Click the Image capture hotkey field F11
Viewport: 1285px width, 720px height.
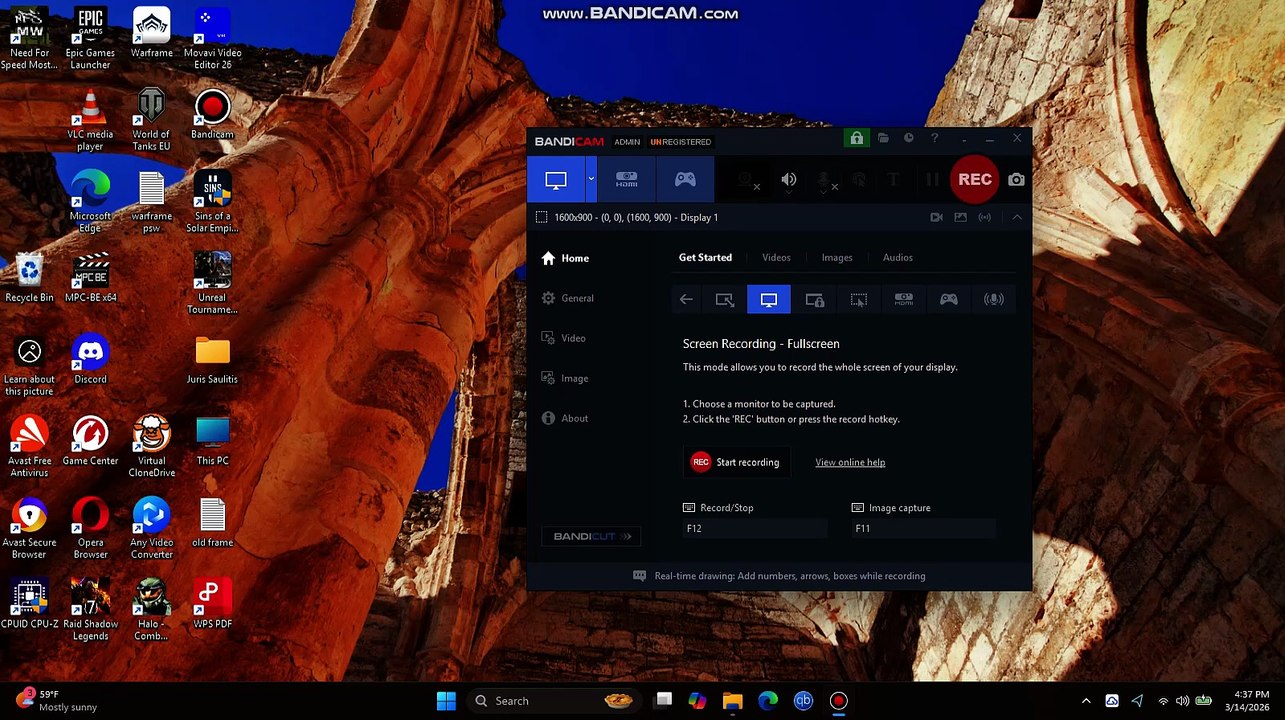(x=924, y=529)
